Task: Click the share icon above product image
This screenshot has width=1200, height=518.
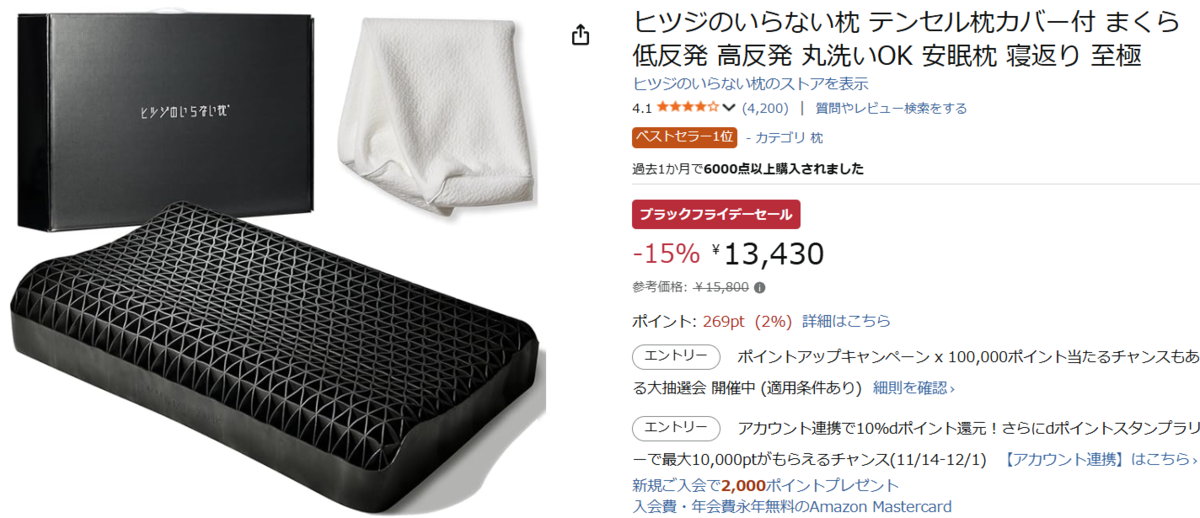Action: pos(581,35)
